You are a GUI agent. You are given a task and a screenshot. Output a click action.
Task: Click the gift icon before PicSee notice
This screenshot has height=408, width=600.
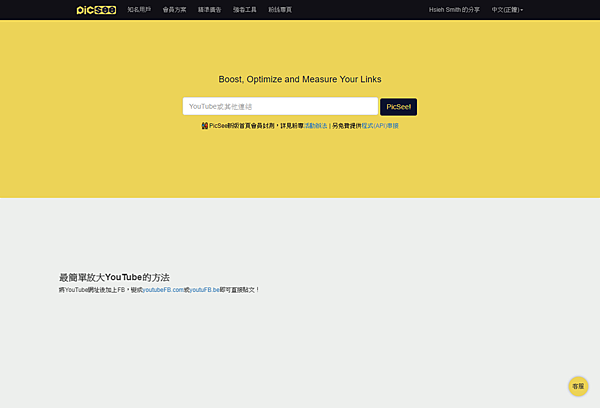(205, 126)
